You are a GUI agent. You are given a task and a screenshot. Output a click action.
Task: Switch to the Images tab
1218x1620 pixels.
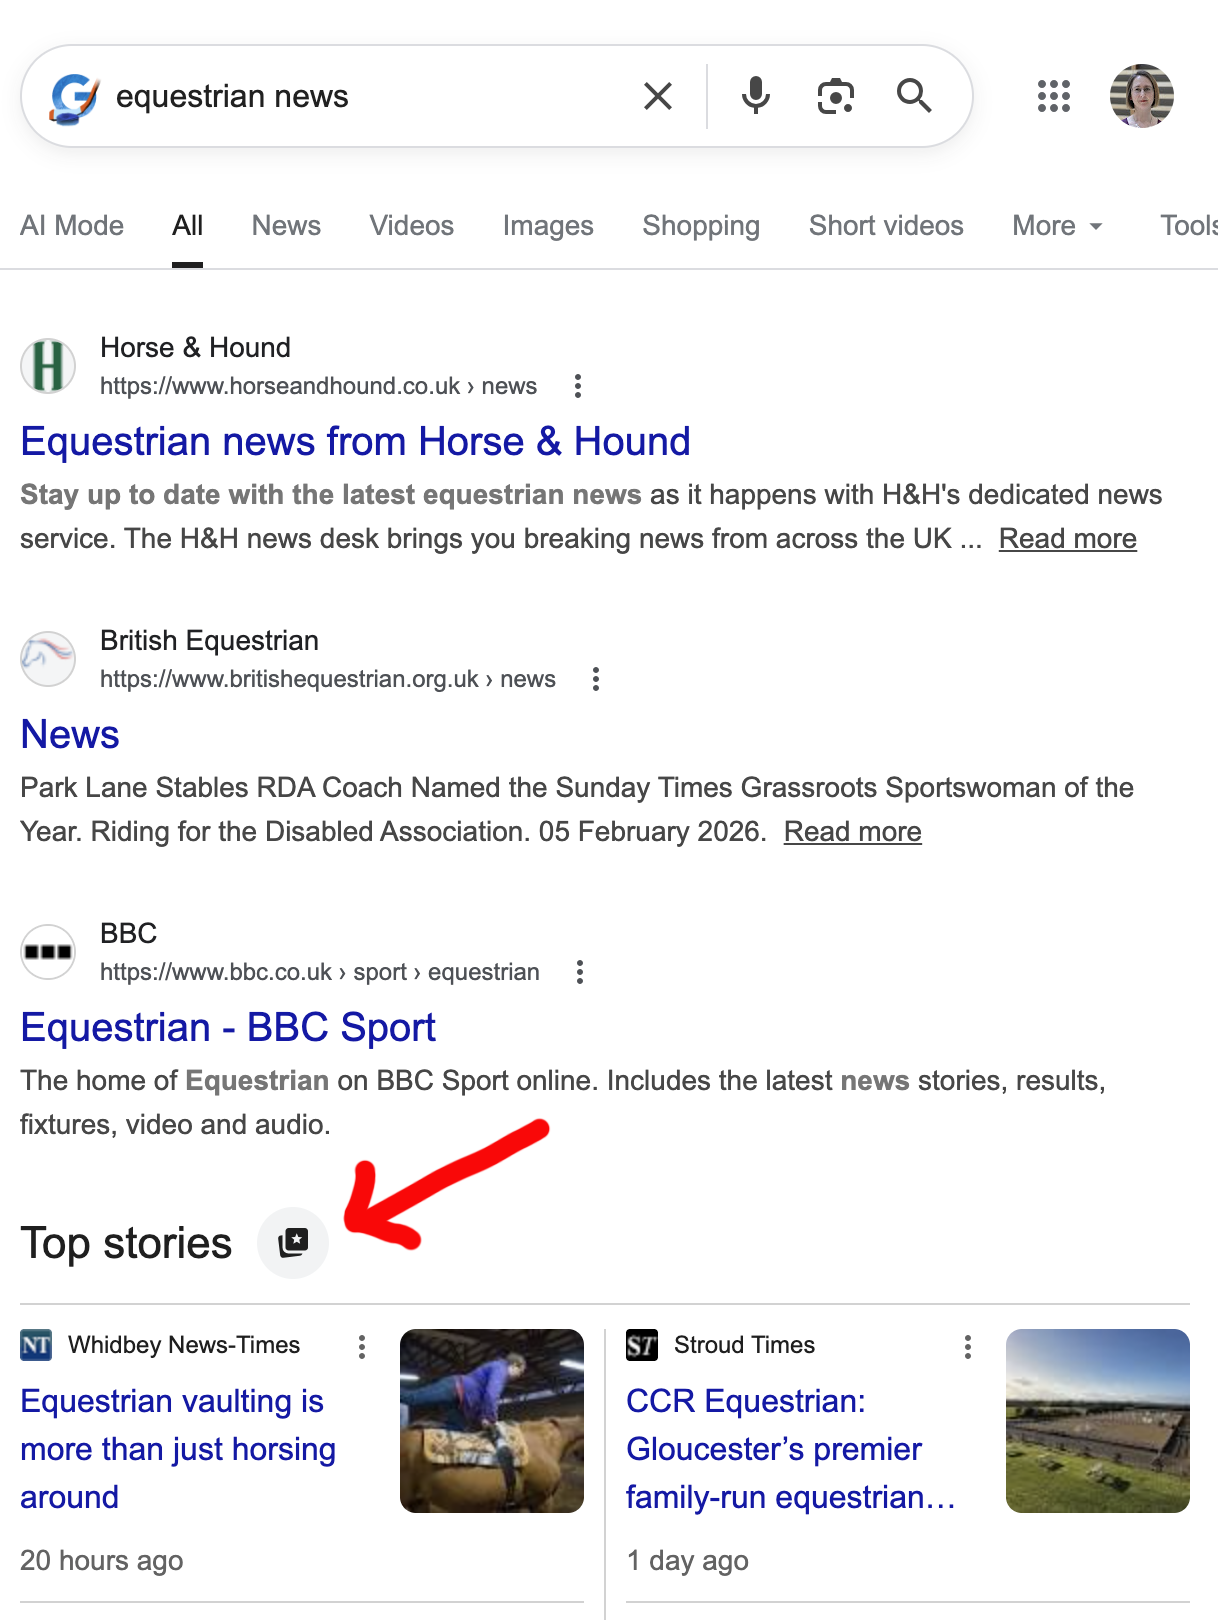click(x=548, y=226)
